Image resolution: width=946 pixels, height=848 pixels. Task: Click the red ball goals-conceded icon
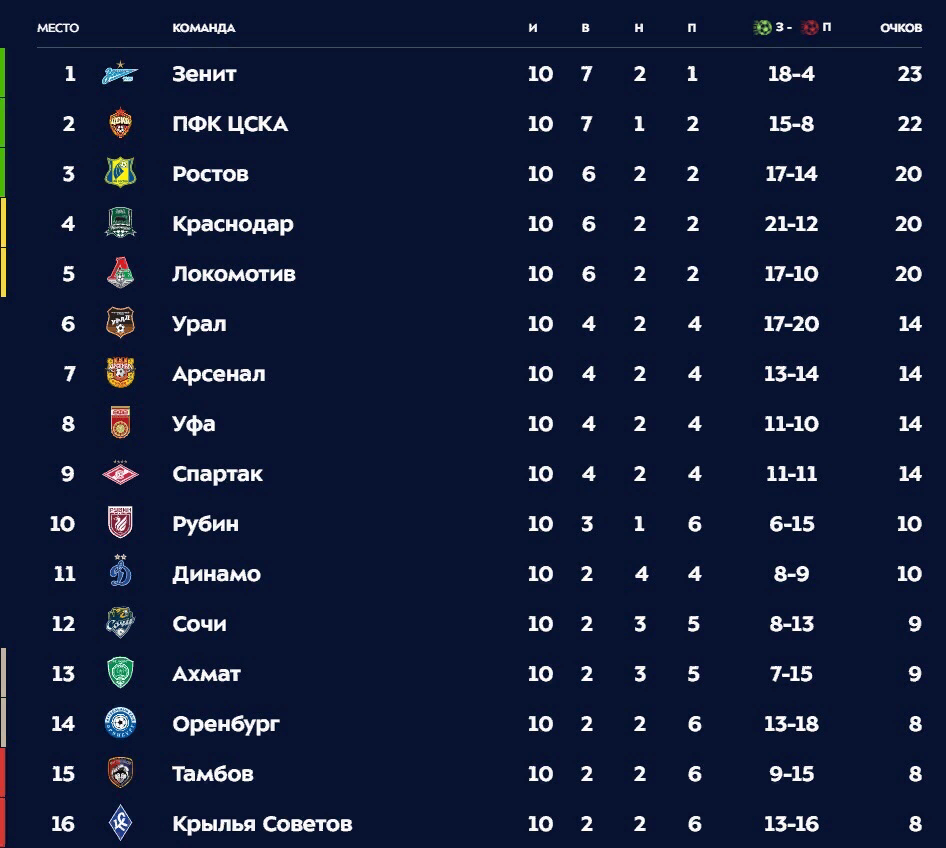click(809, 28)
